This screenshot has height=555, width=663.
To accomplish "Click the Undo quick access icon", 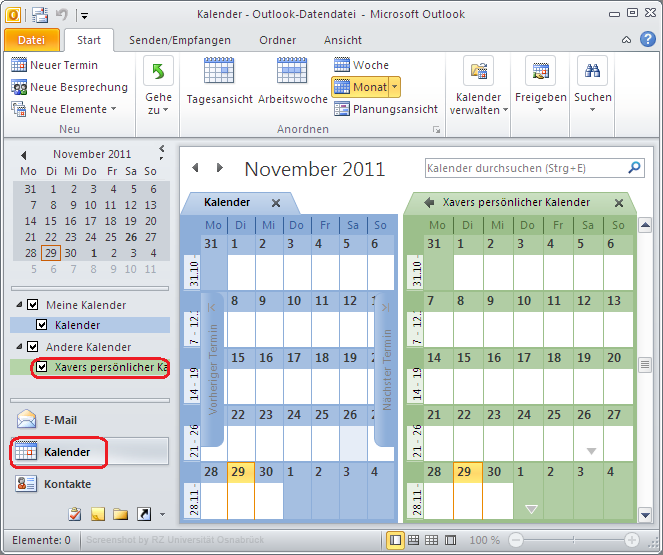I will [62, 15].
